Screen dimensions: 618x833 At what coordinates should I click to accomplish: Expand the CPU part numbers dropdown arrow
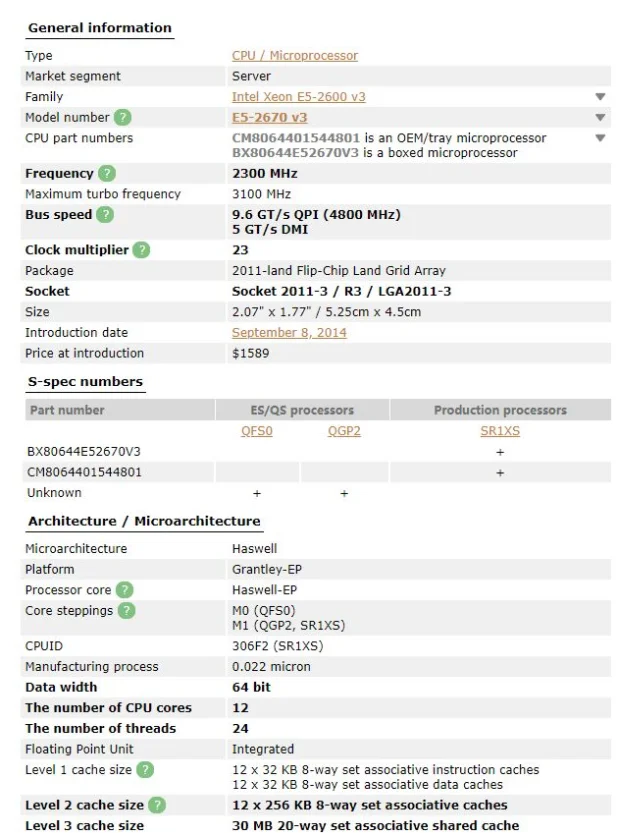(600, 138)
